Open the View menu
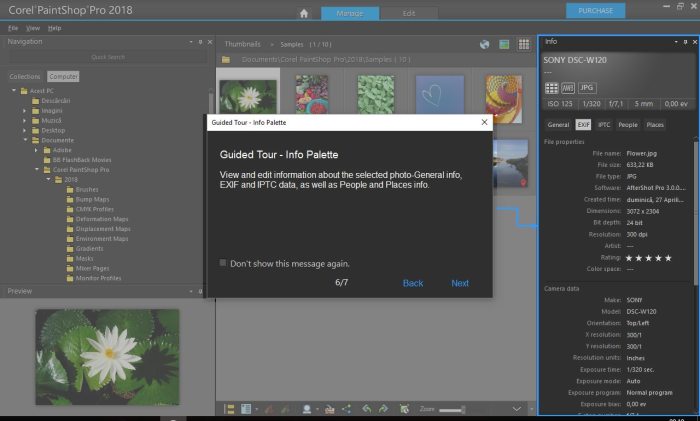The width and height of the screenshot is (700, 421). (x=33, y=28)
